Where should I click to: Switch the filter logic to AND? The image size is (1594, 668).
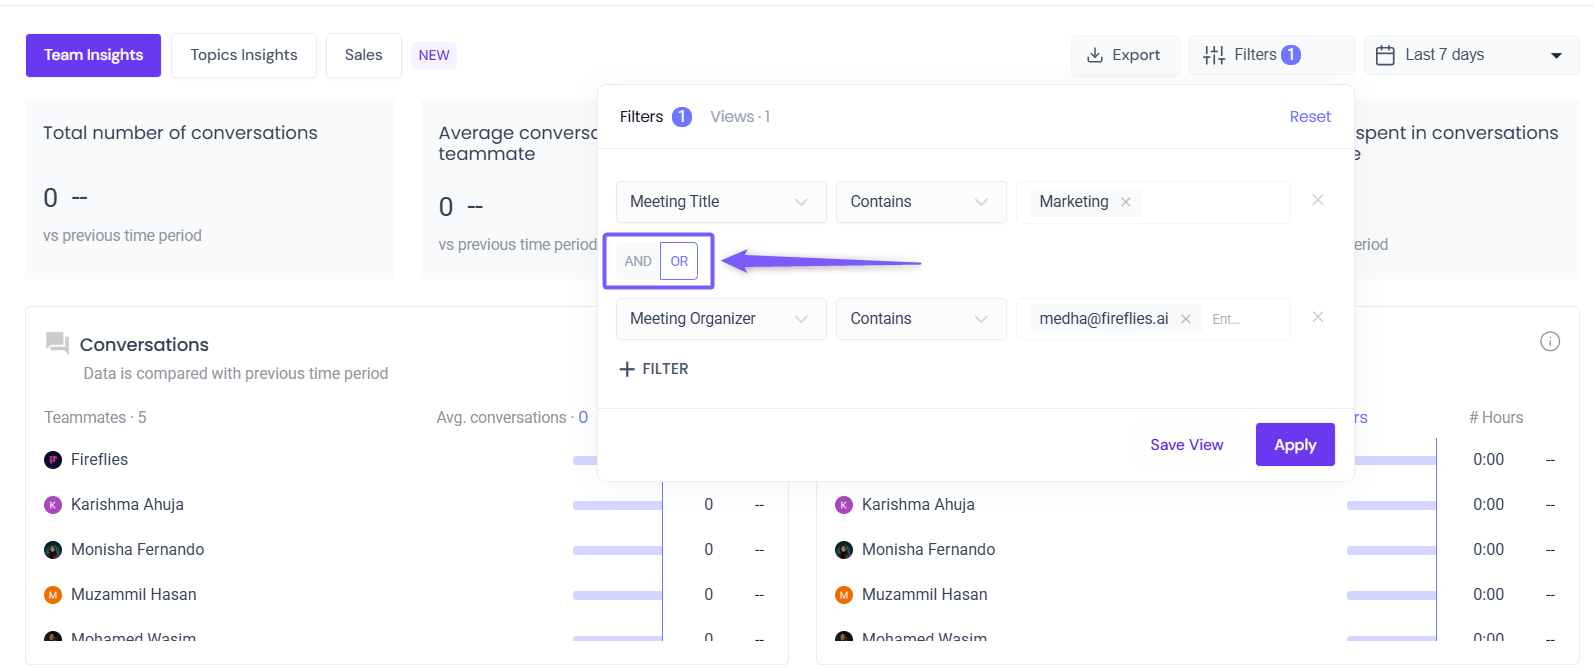point(638,261)
